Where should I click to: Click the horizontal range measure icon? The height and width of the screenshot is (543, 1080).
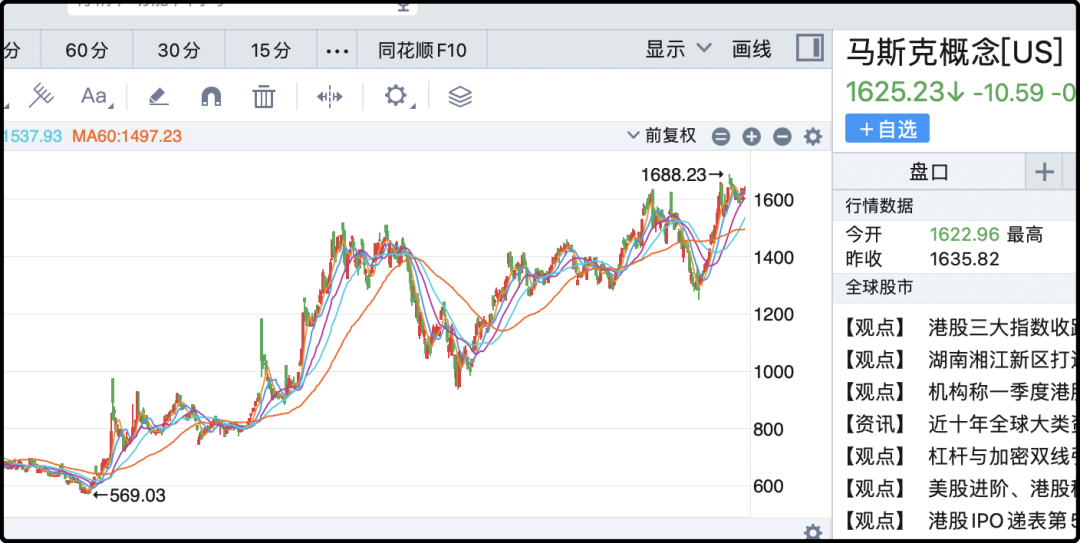point(329,96)
